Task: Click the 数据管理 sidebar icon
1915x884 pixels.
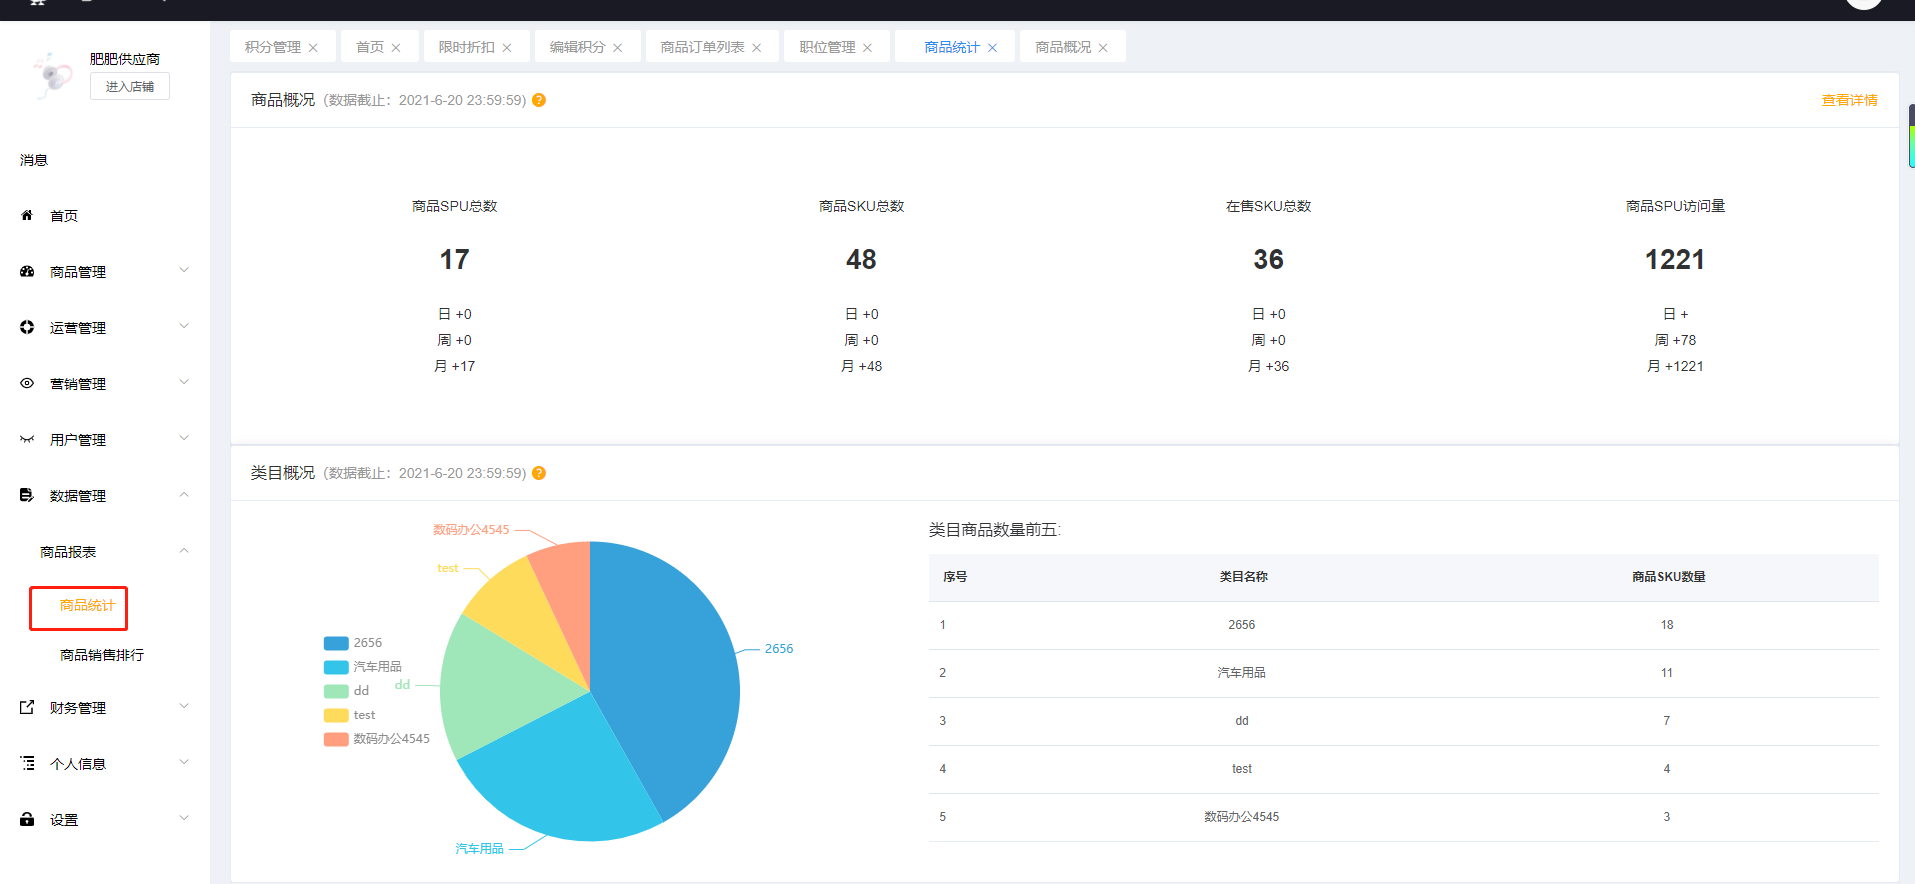Action: click(27, 495)
